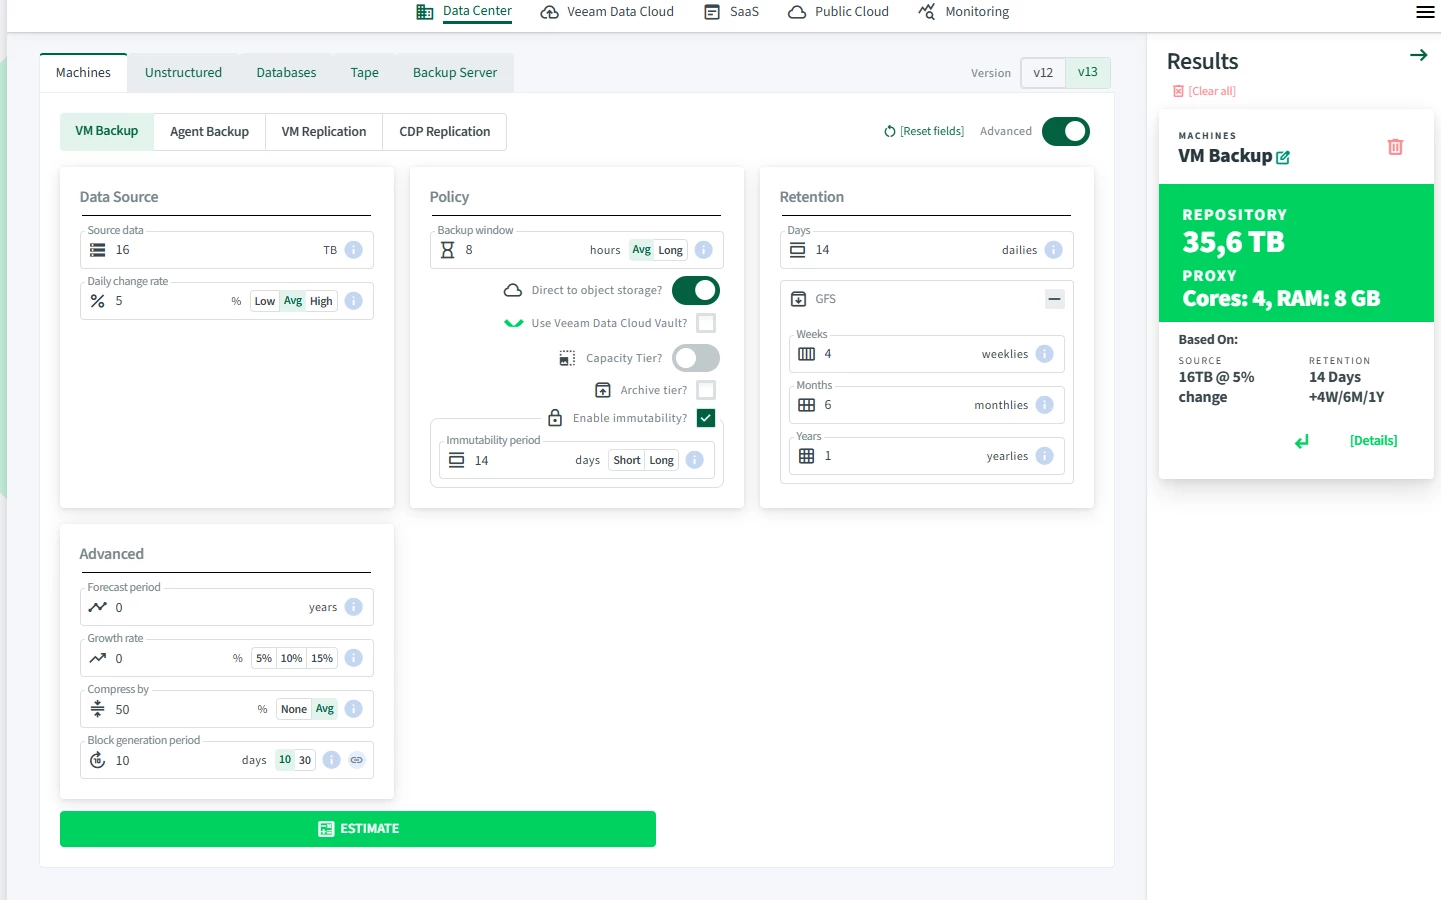Open the Details link in results
Viewport: 1441px width, 900px height.
pos(1374,441)
